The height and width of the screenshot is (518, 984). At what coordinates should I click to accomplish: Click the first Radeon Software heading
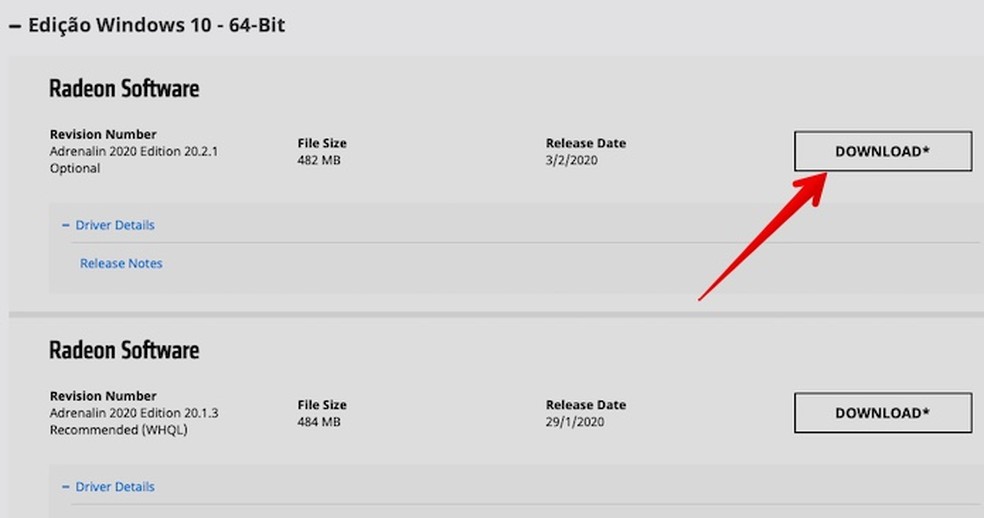124,89
